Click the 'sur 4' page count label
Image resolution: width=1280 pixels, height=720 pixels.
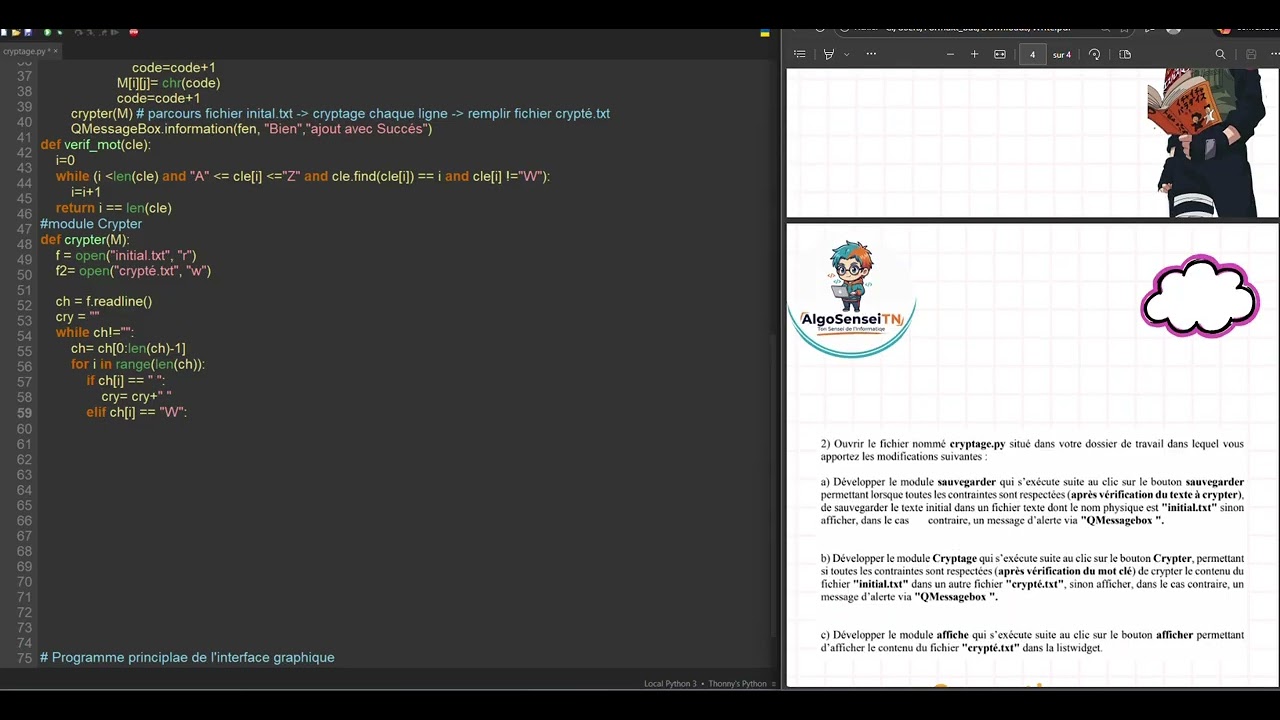tap(1062, 55)
